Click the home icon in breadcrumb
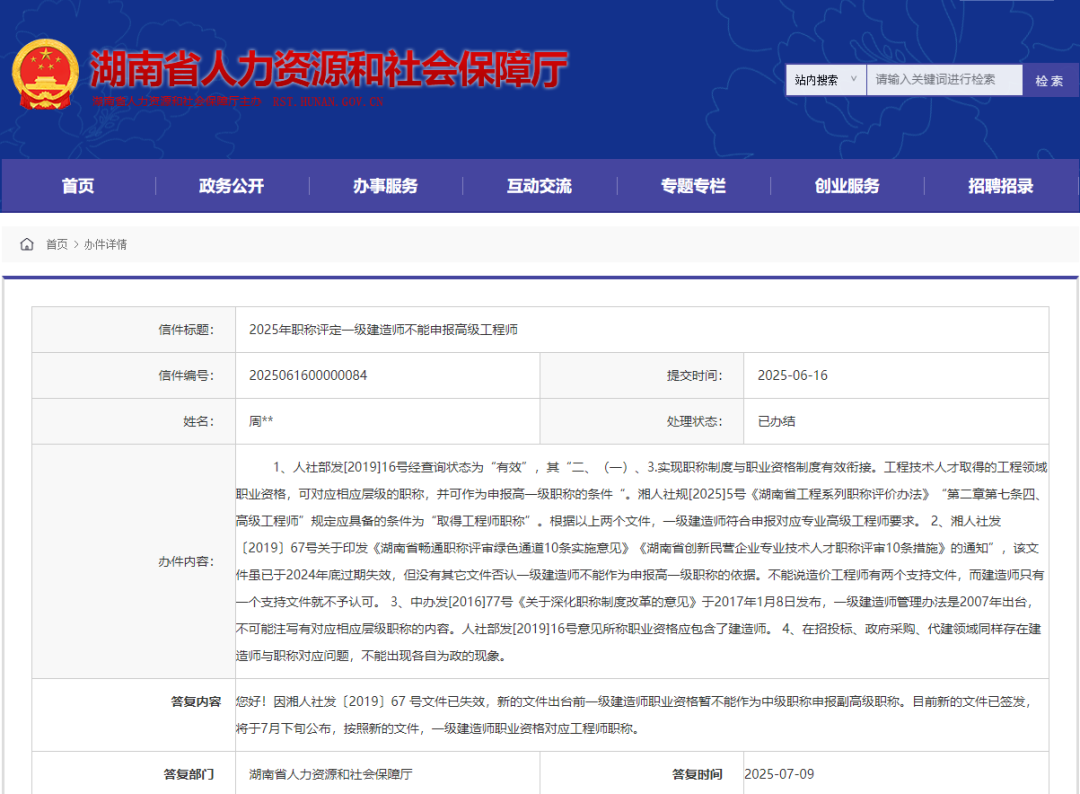The width and height of the screenshot is (1080, 794). click(x=27, y=244)
